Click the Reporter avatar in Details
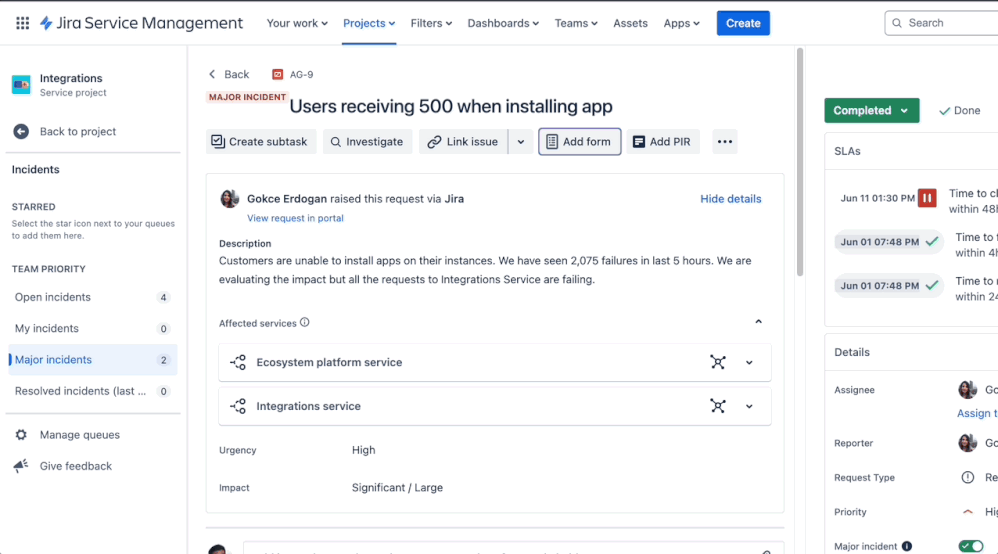 [x=967, y=443]
